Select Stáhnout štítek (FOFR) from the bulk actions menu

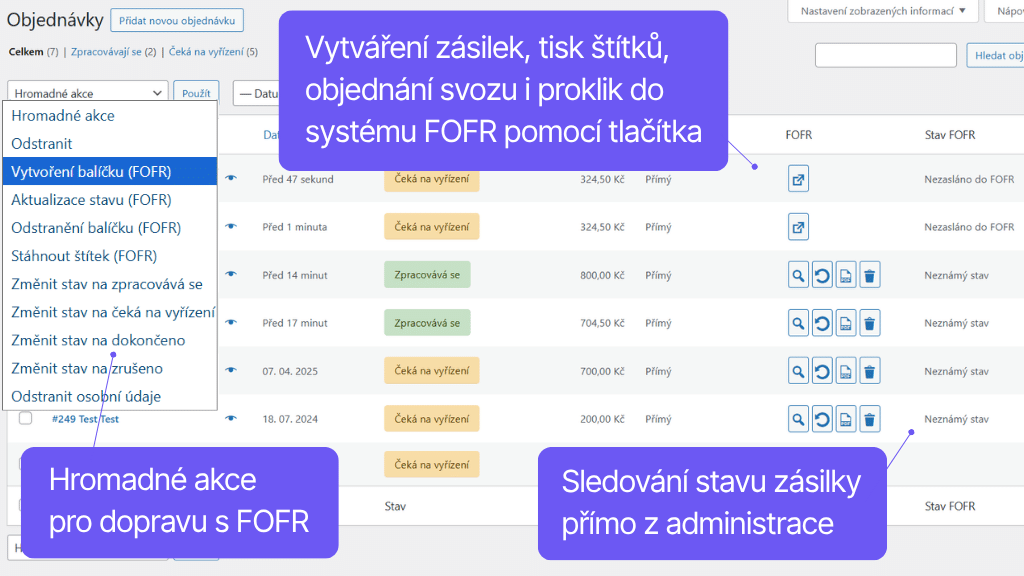click(86, 256)
